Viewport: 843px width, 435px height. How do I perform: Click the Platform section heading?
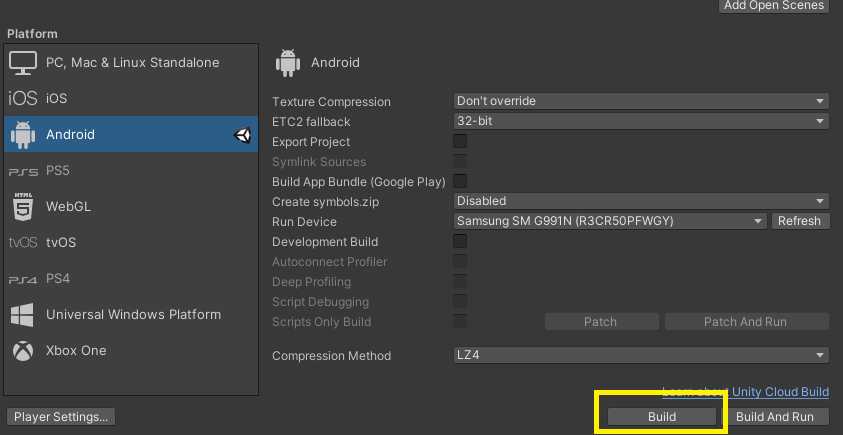[32, 34]
